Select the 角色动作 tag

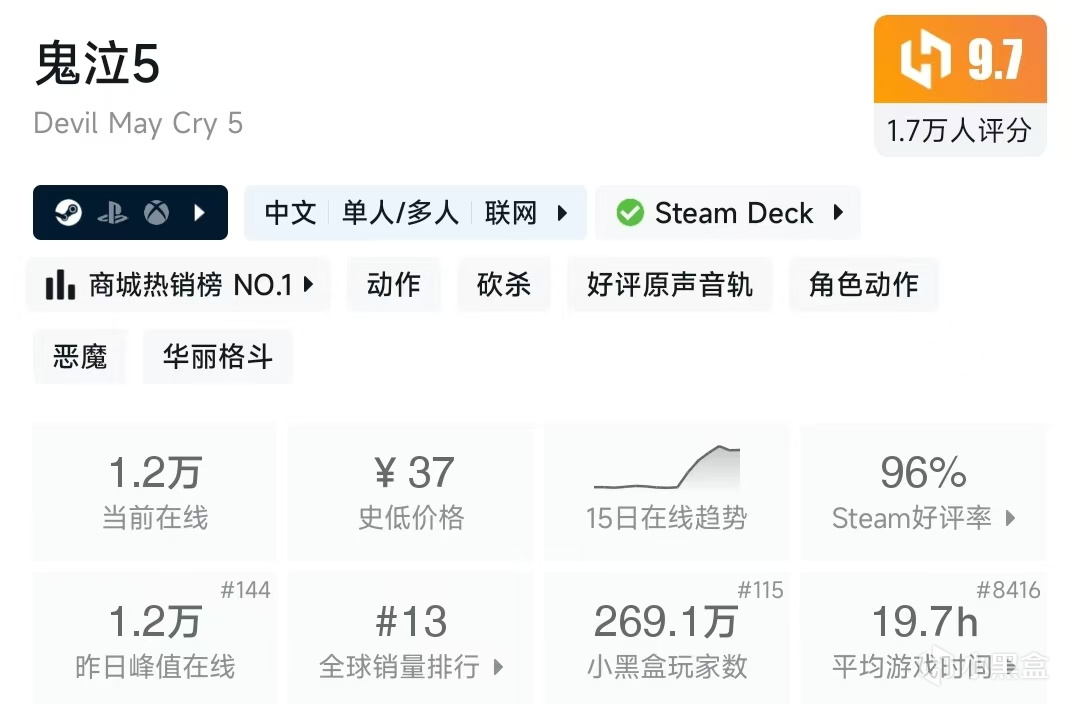click(x=863, y=284)
